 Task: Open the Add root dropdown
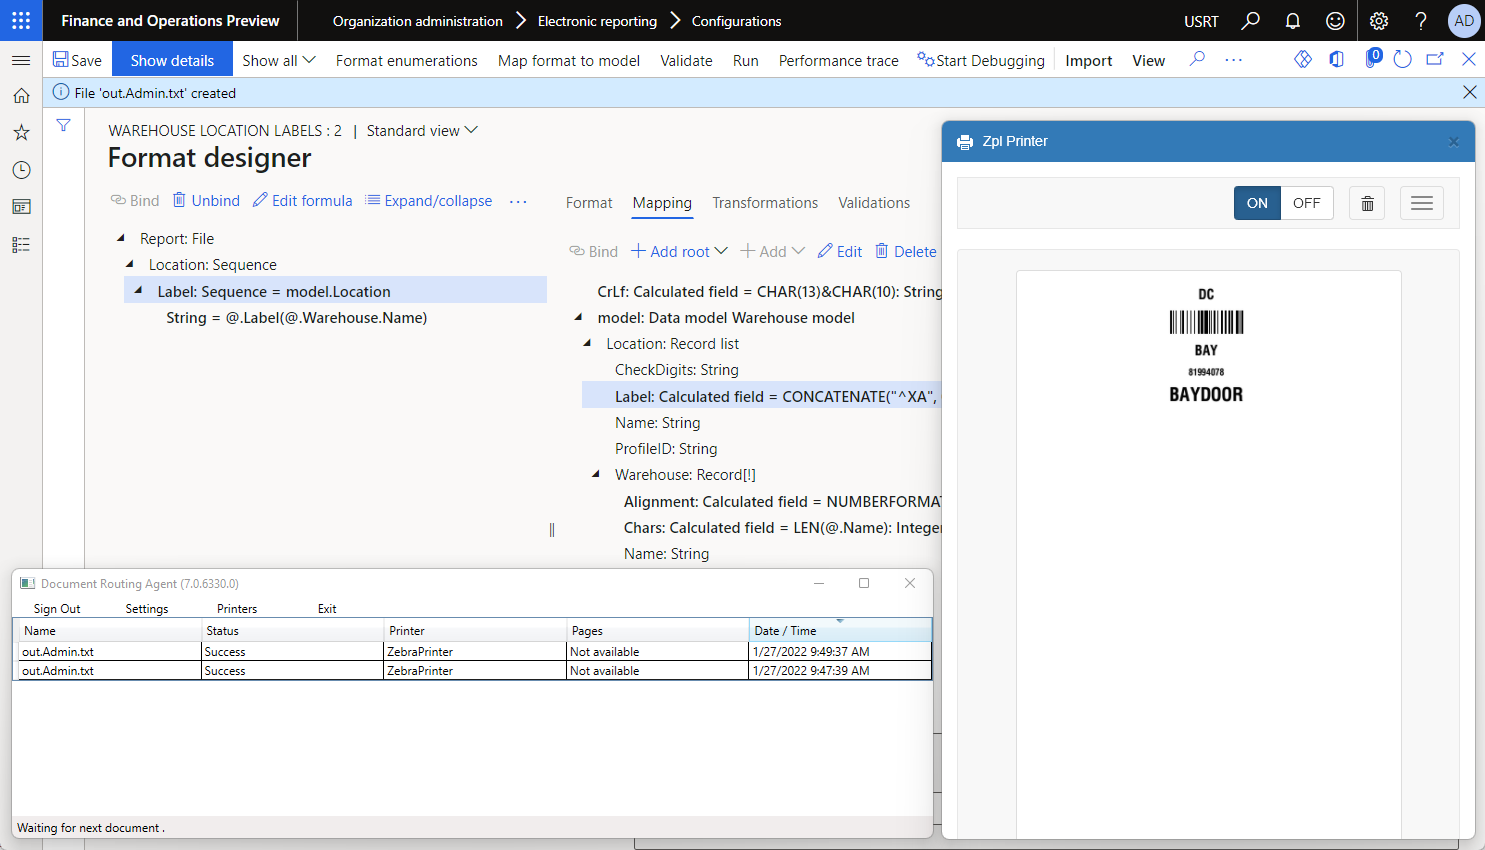coord(679,251)
